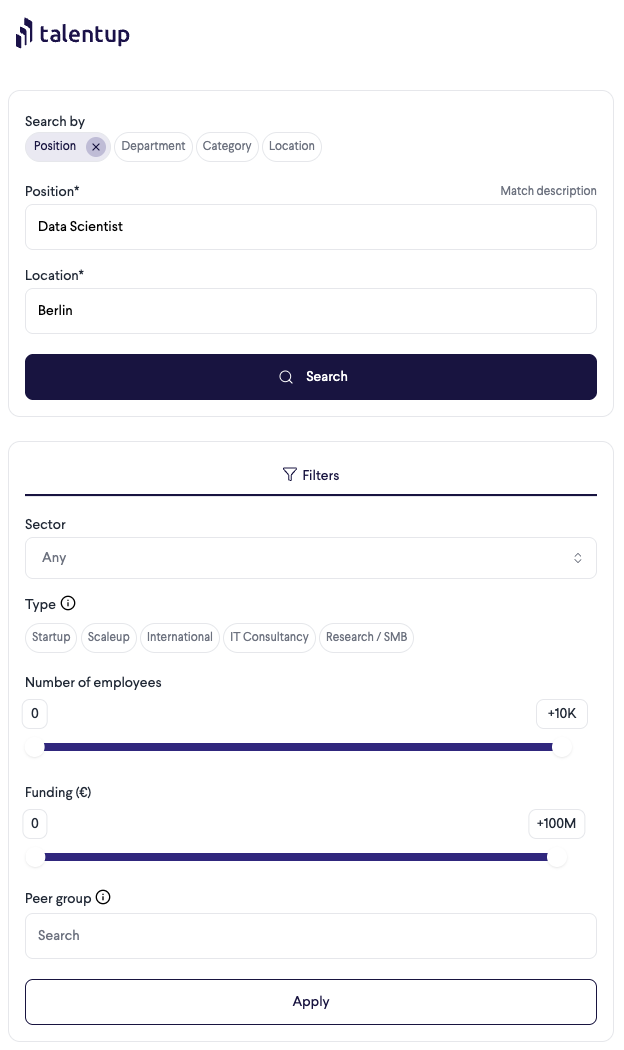Screen dimensions: 624x1050
Task: Click the Filters funnel icon
Action: click(290, 475)
